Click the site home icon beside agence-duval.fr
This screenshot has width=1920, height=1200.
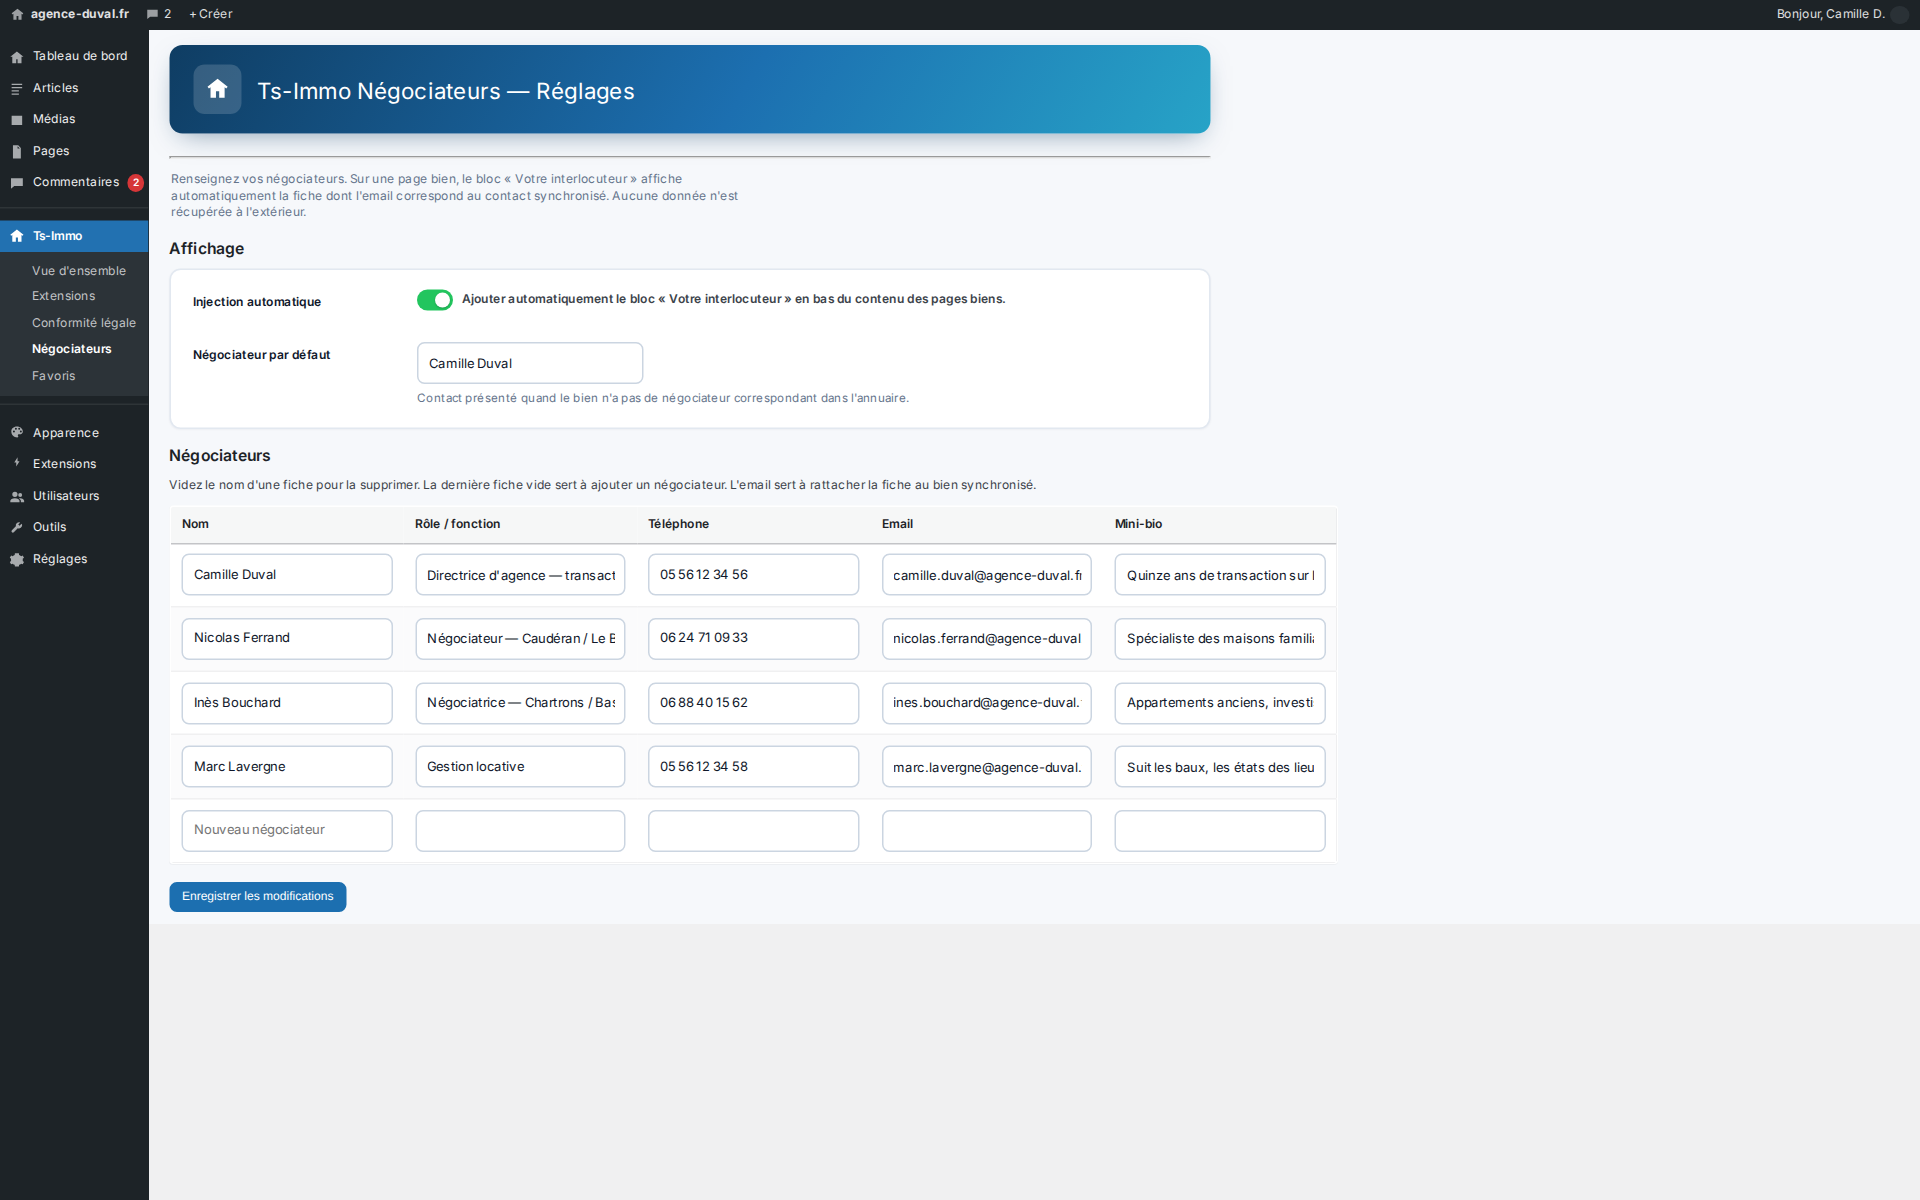pos(17,14)
